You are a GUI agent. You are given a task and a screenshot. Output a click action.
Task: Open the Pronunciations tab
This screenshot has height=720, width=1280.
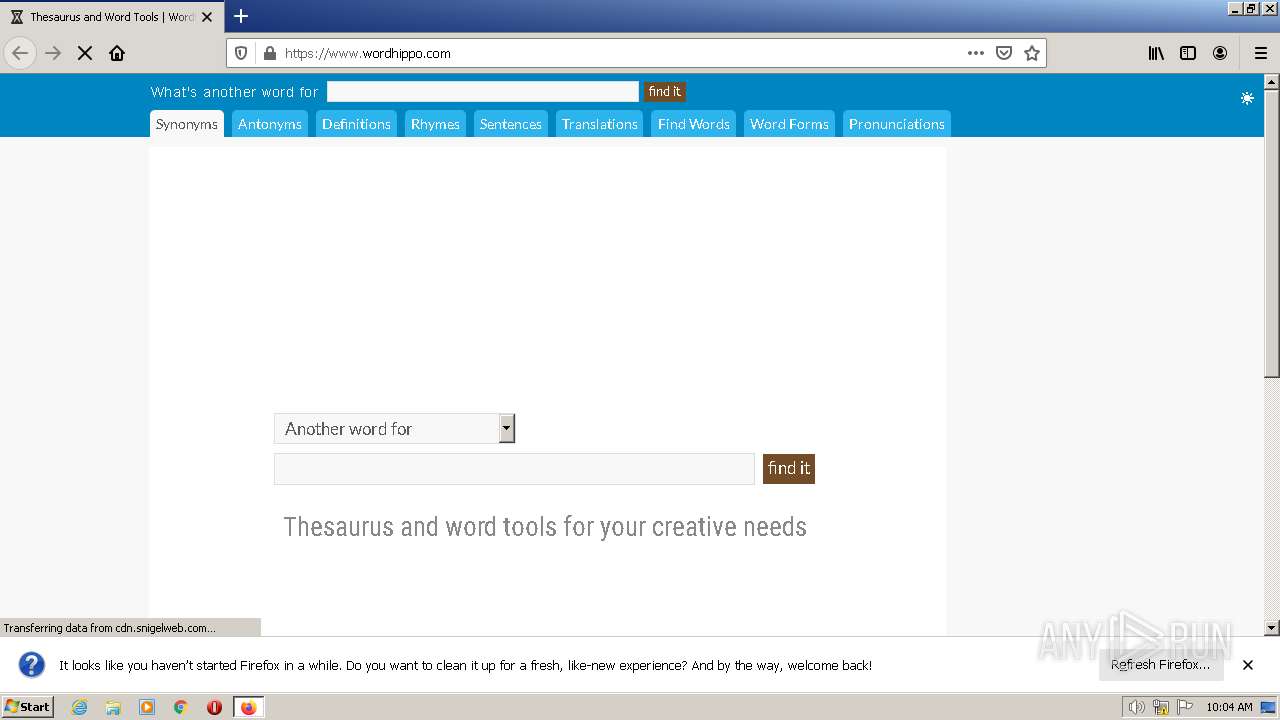[x=896, y=124]
